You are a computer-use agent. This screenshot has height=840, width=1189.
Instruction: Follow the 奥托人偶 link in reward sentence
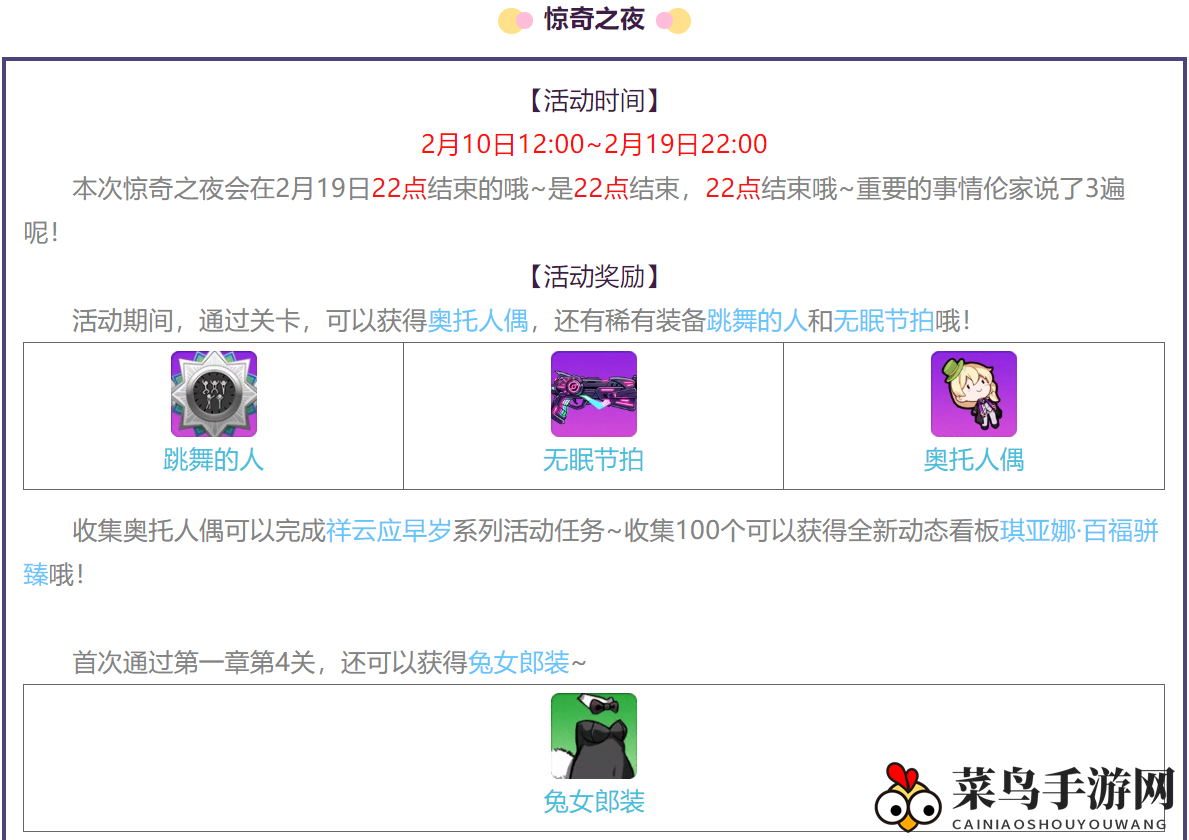[x=478, y=321]
